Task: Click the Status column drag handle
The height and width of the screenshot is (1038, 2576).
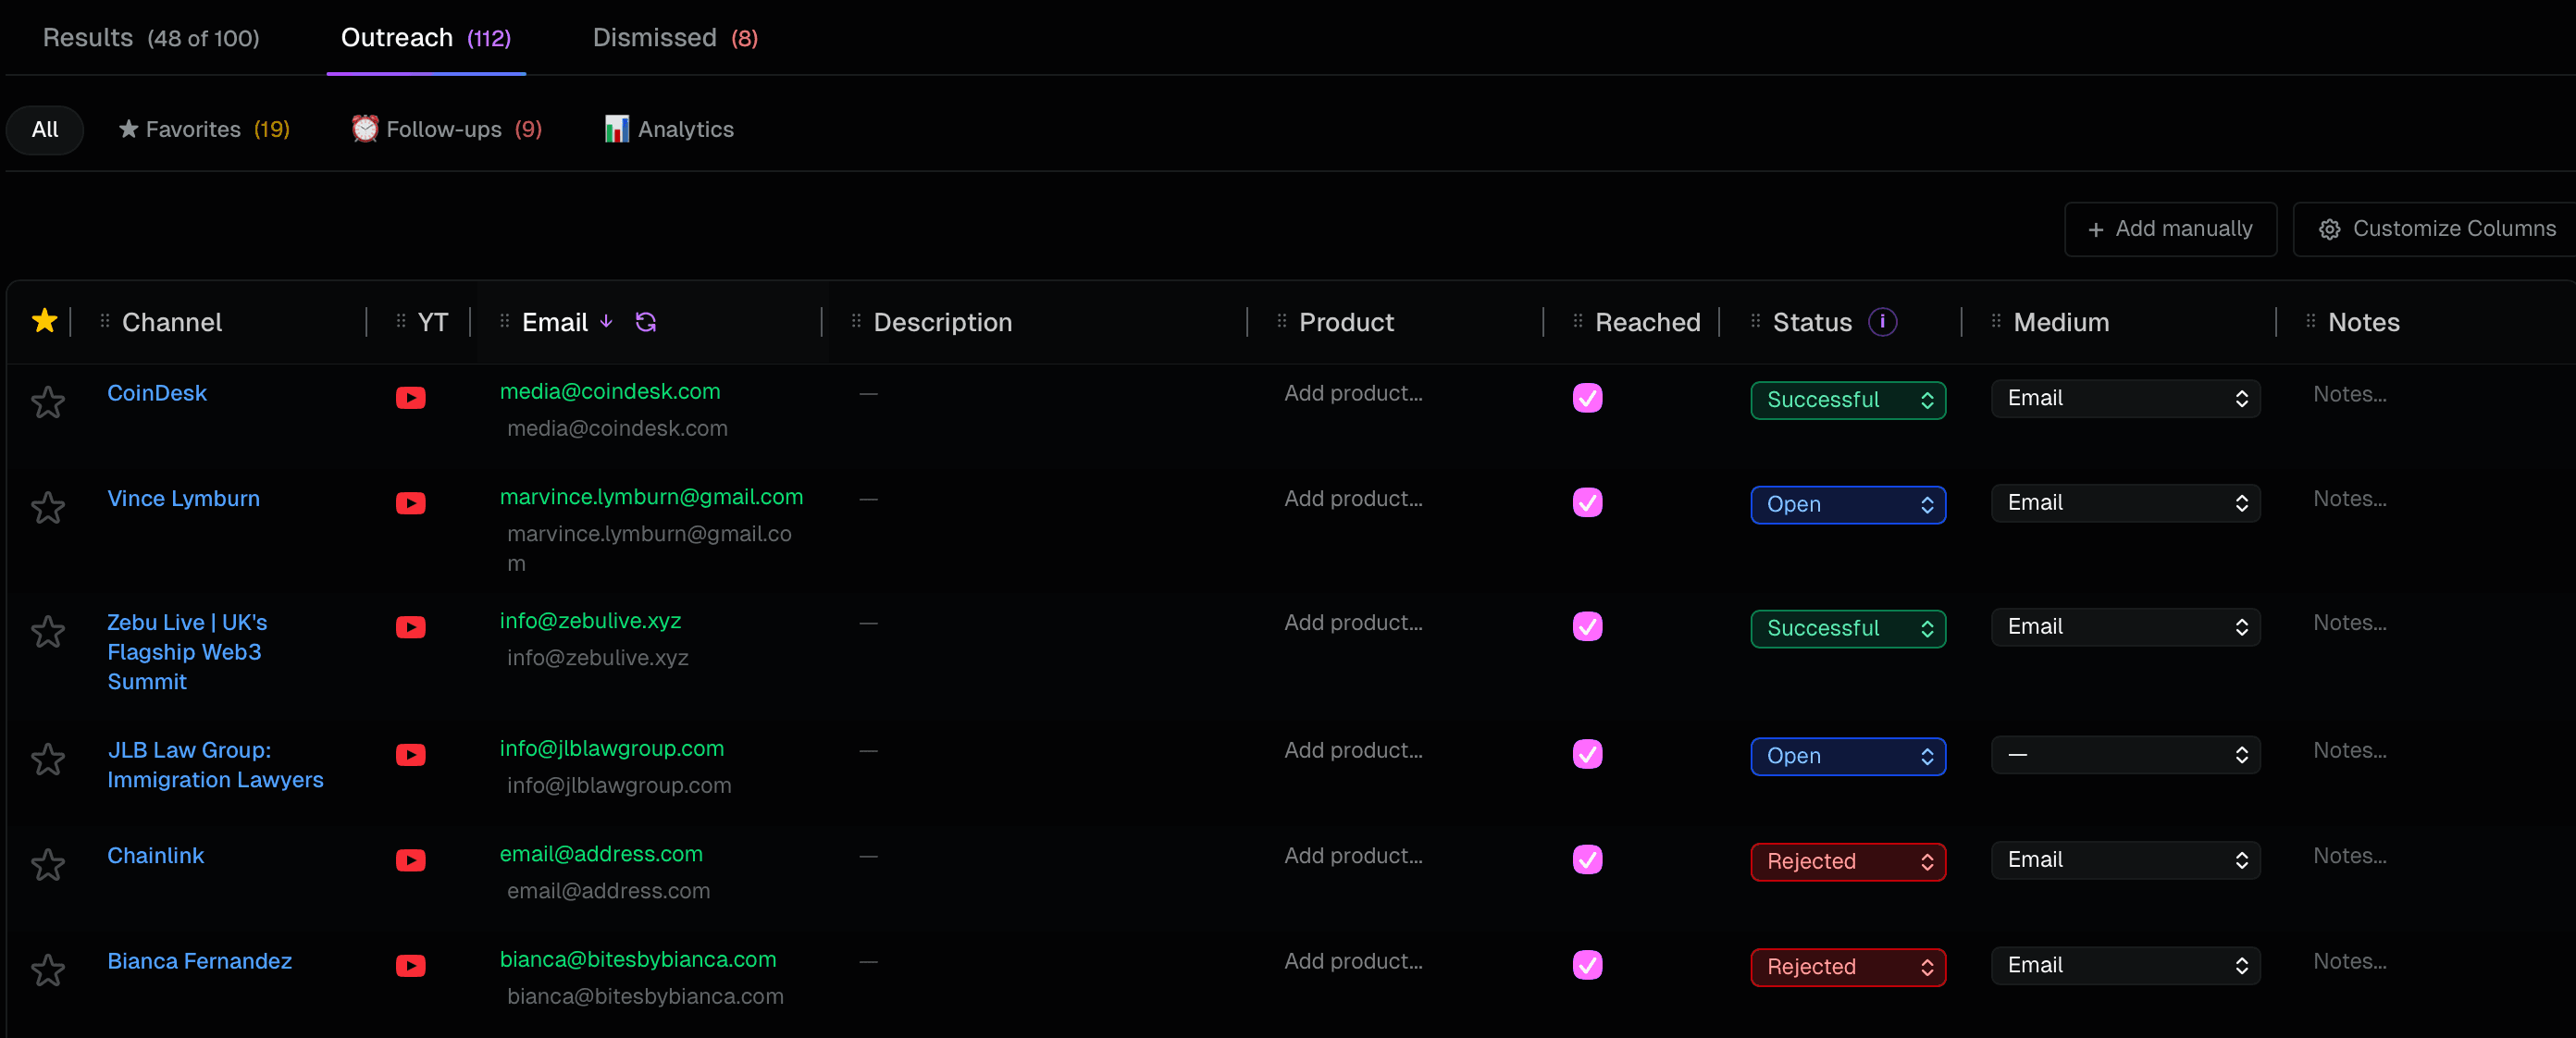Action: pos(1756,321)
